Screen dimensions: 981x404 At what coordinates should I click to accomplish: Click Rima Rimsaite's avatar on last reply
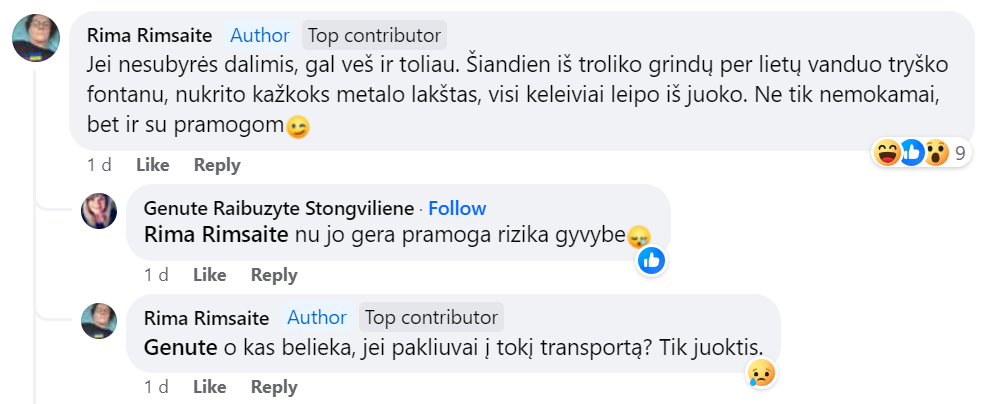(x=100, y=320)
